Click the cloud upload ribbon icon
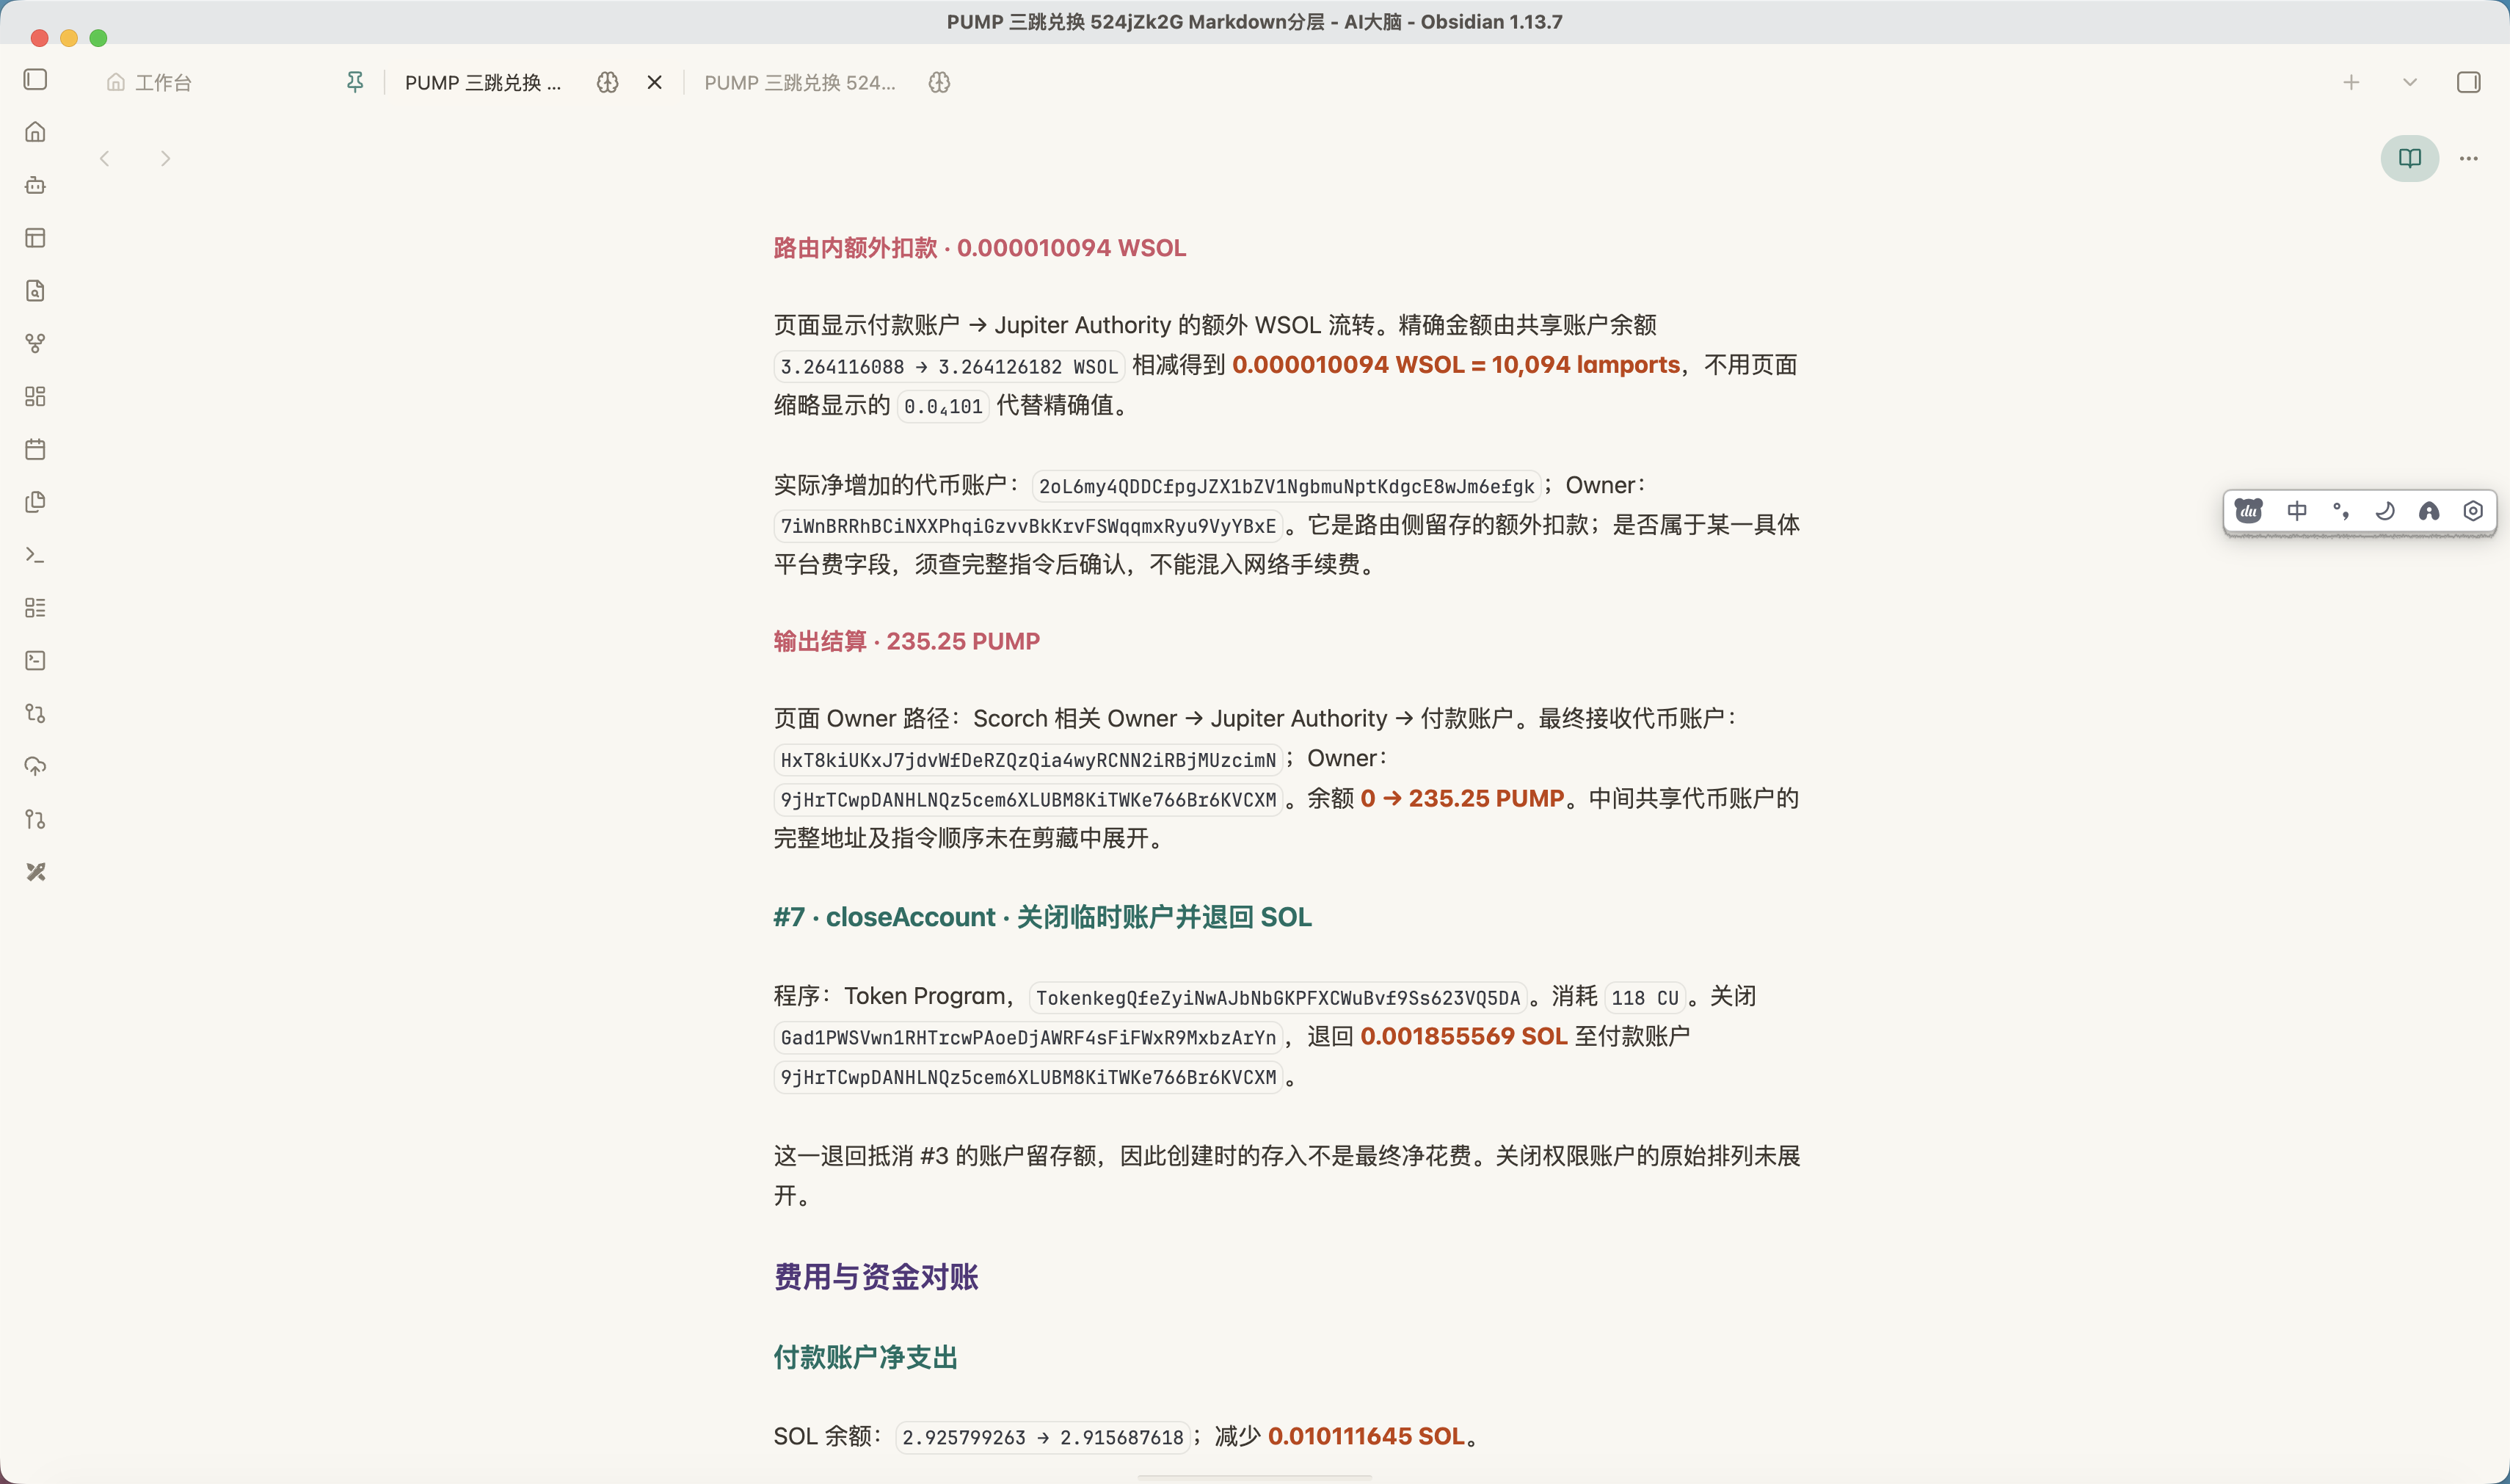 coord(35,766)
